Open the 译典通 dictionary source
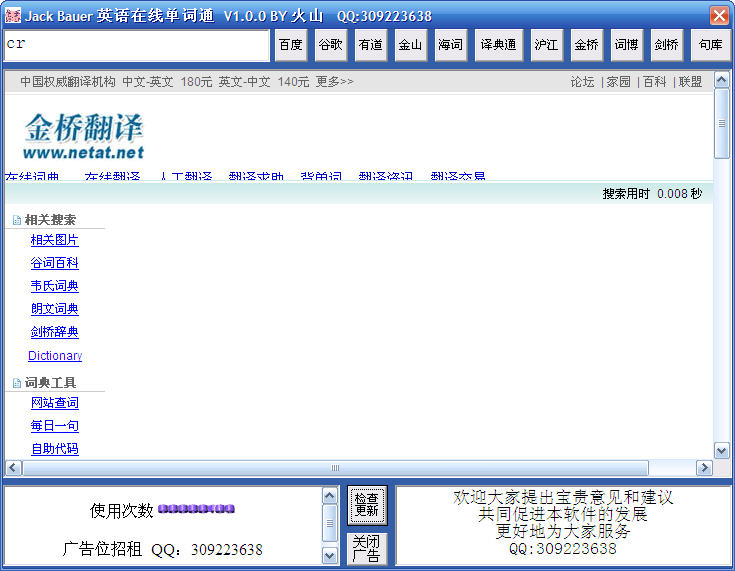The height and width of the screenshot is (571, 735). tap(499, 45)
